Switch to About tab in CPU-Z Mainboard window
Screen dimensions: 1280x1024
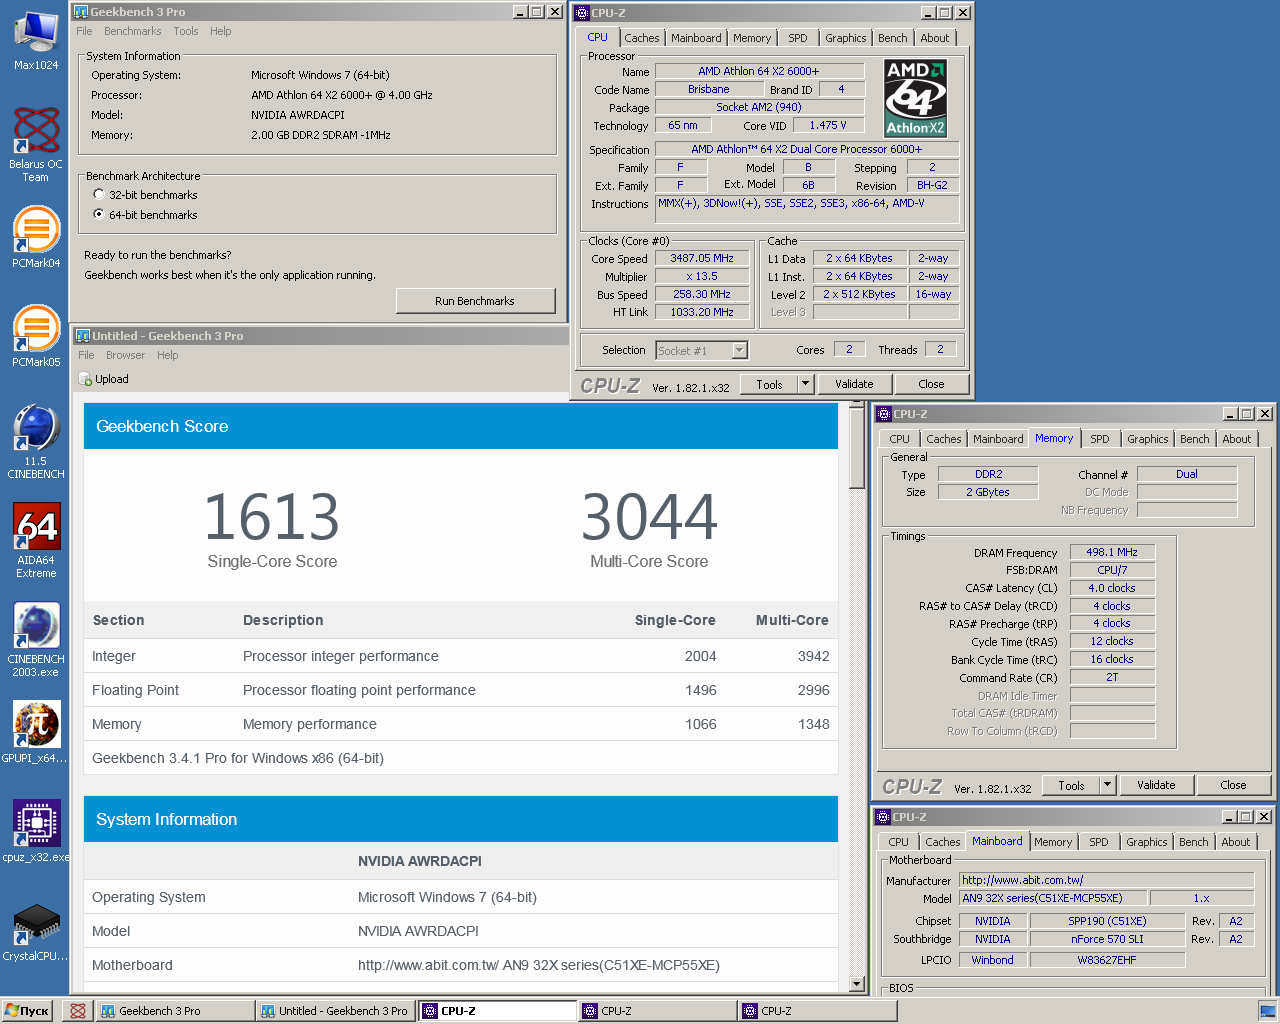pos(1236,842)
